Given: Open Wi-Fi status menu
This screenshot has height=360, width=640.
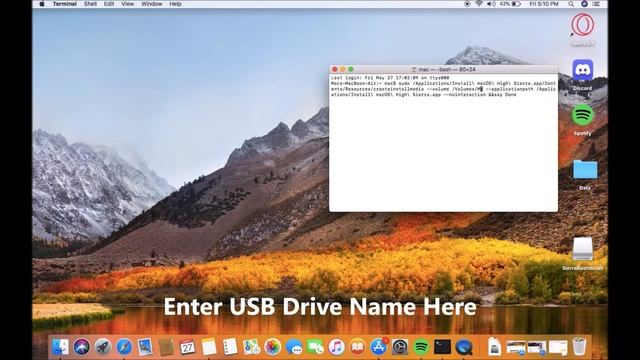Looking at the screenshot, I should [479, 4].
